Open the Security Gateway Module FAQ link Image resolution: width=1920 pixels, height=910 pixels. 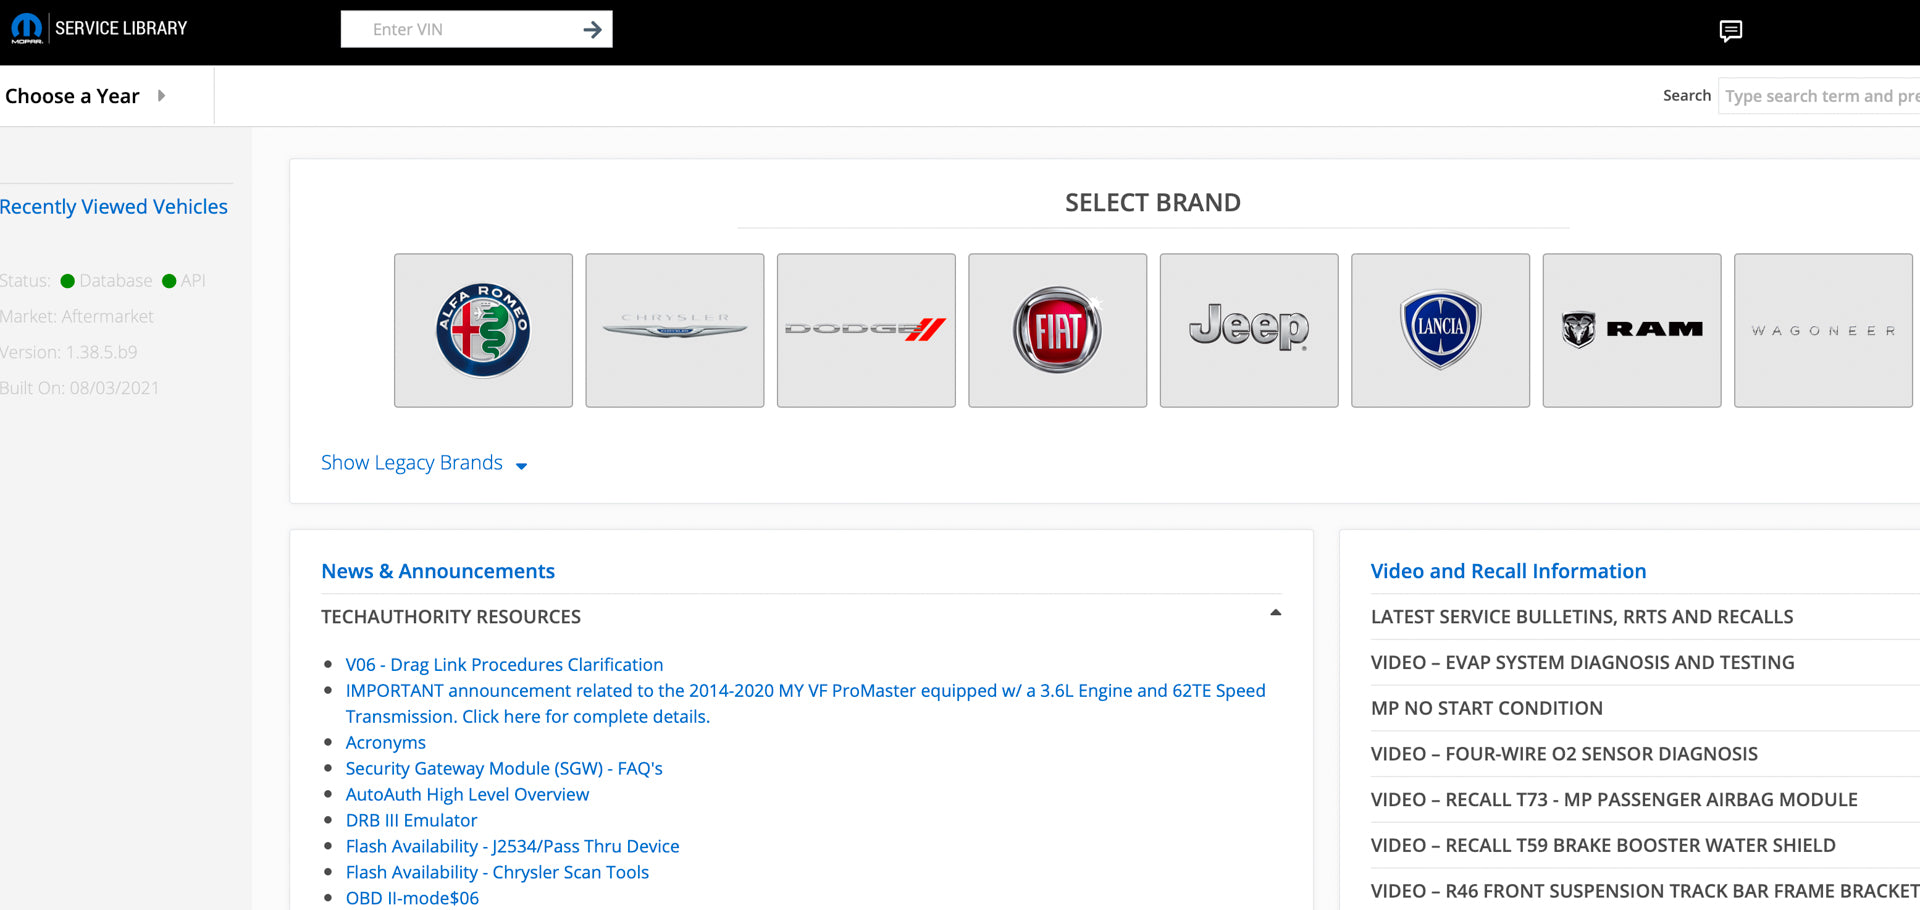[x=503, y=768]
